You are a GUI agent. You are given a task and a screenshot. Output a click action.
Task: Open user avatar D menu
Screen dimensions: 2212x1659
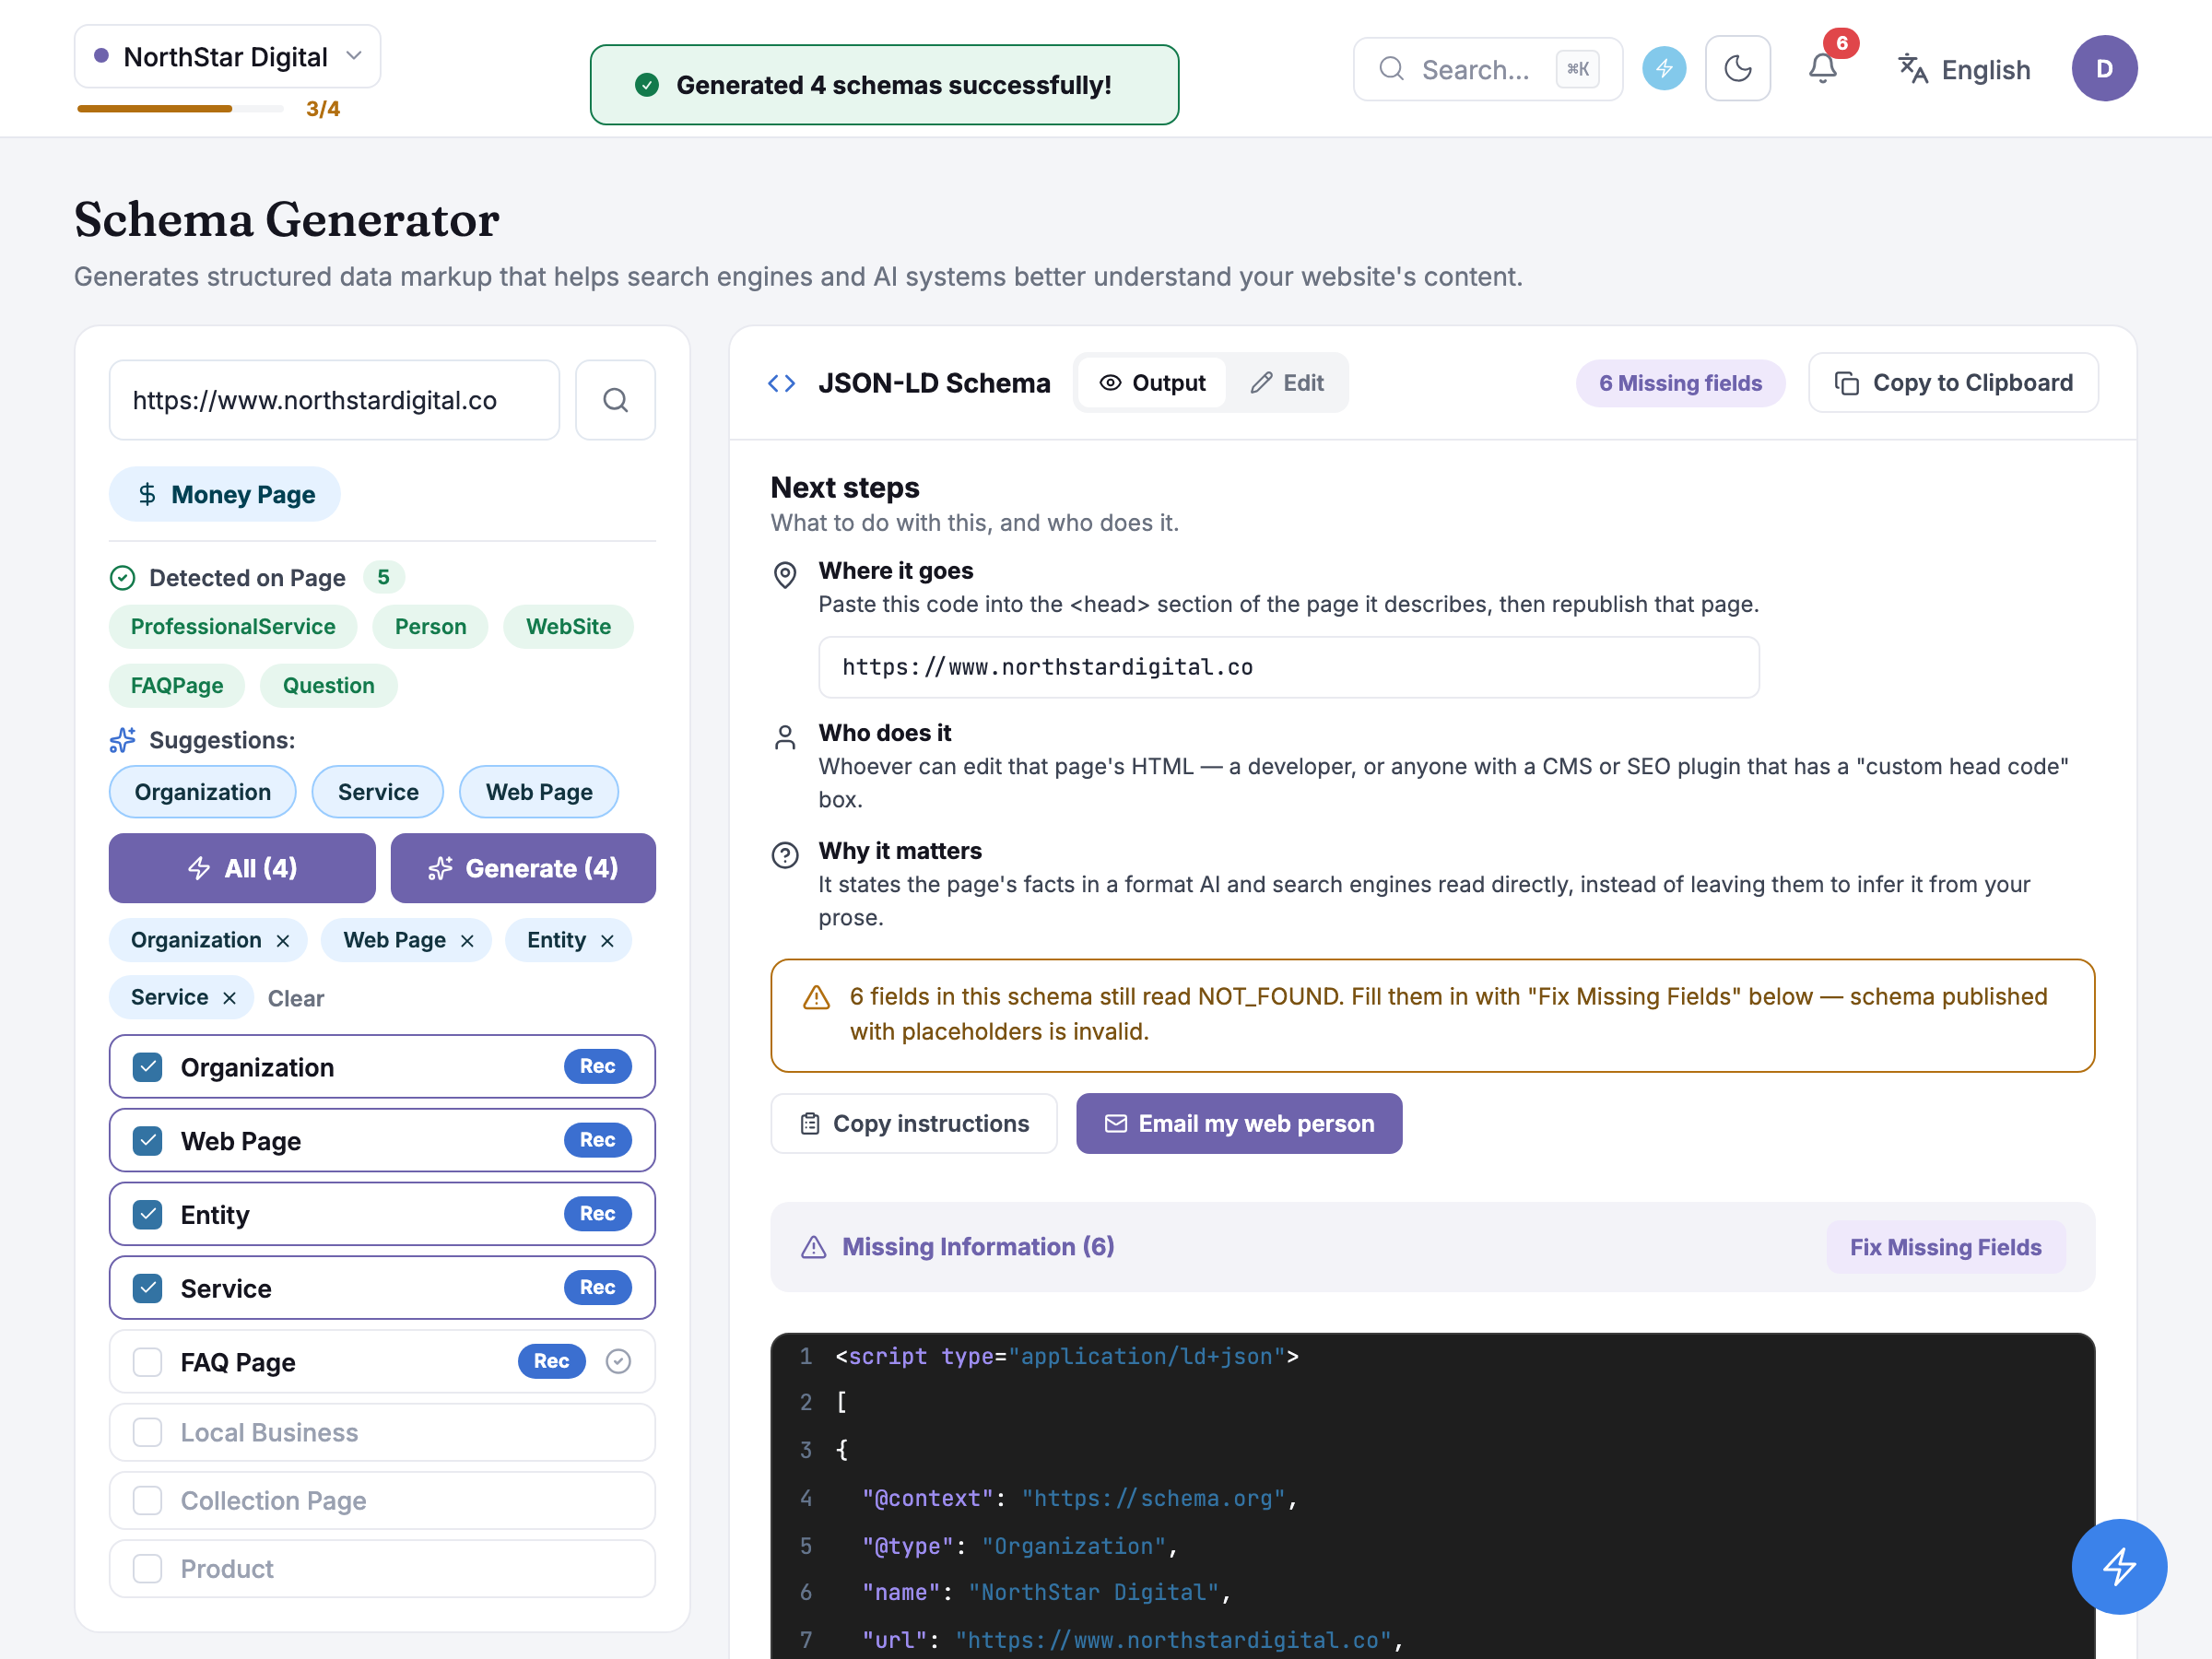2104,69
